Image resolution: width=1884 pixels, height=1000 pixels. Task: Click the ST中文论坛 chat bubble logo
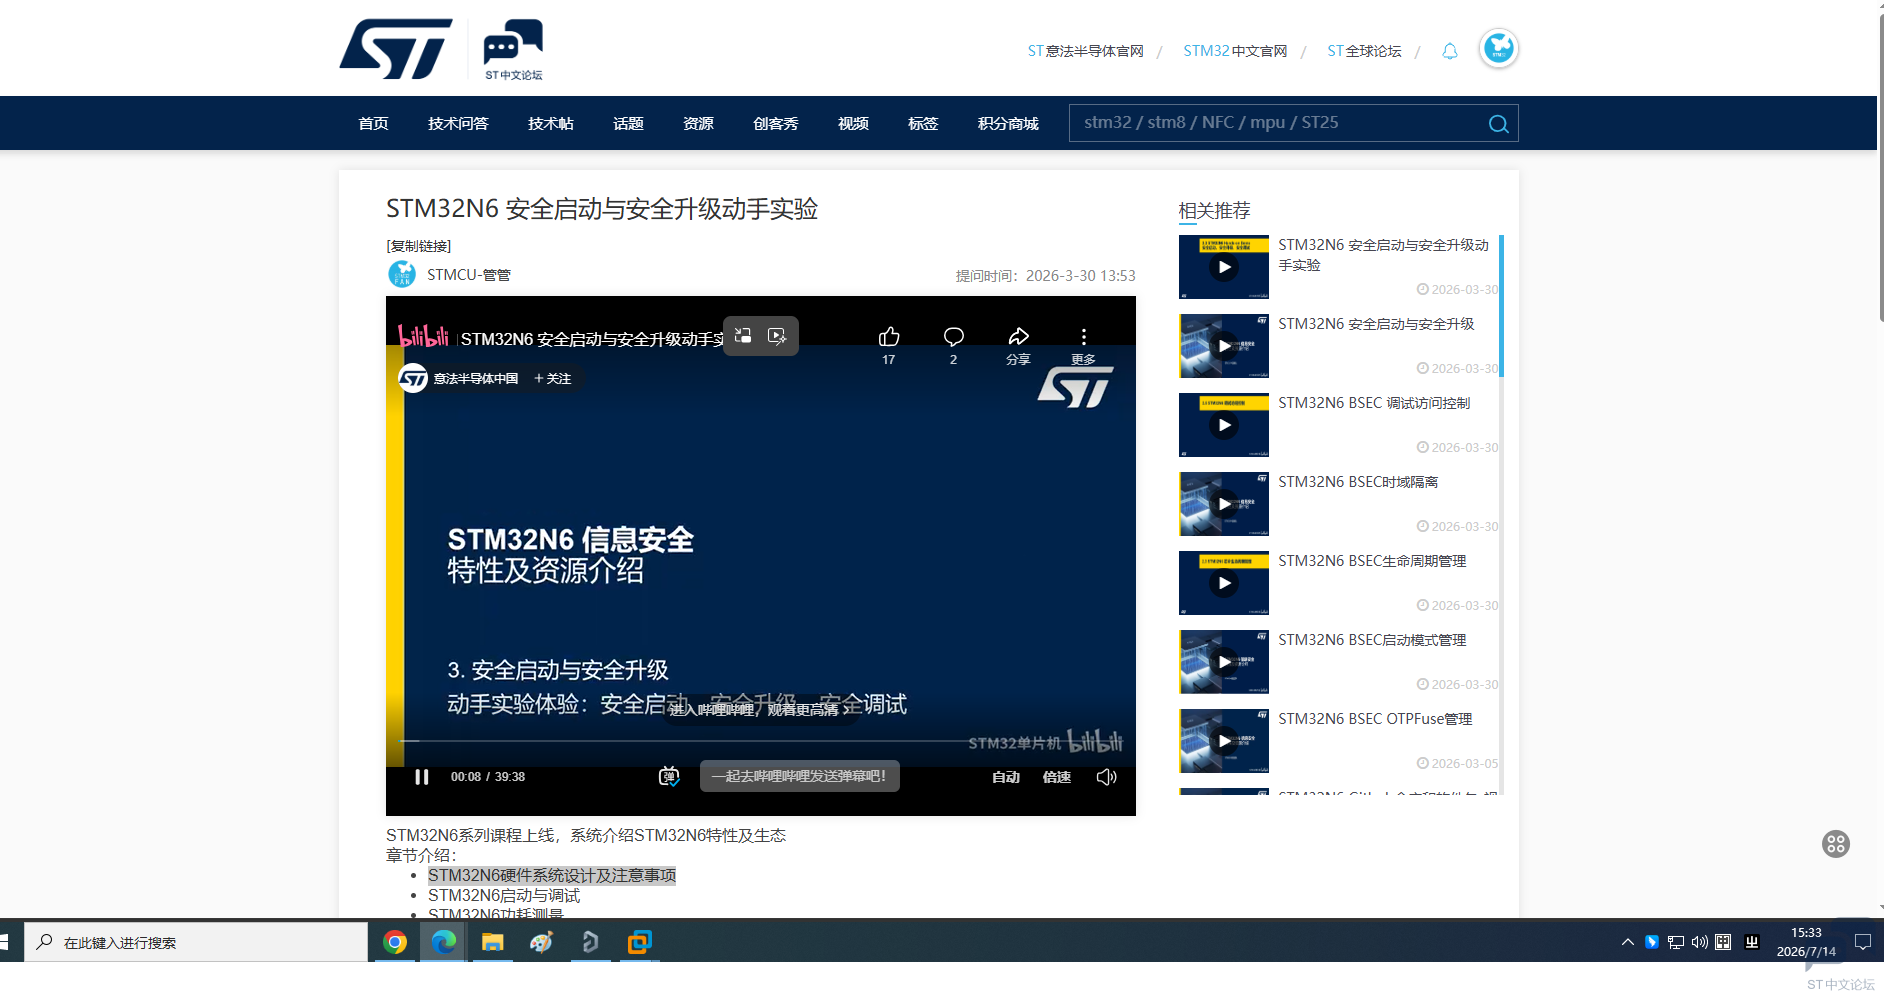pyautogui.click(x=513, y=49)
